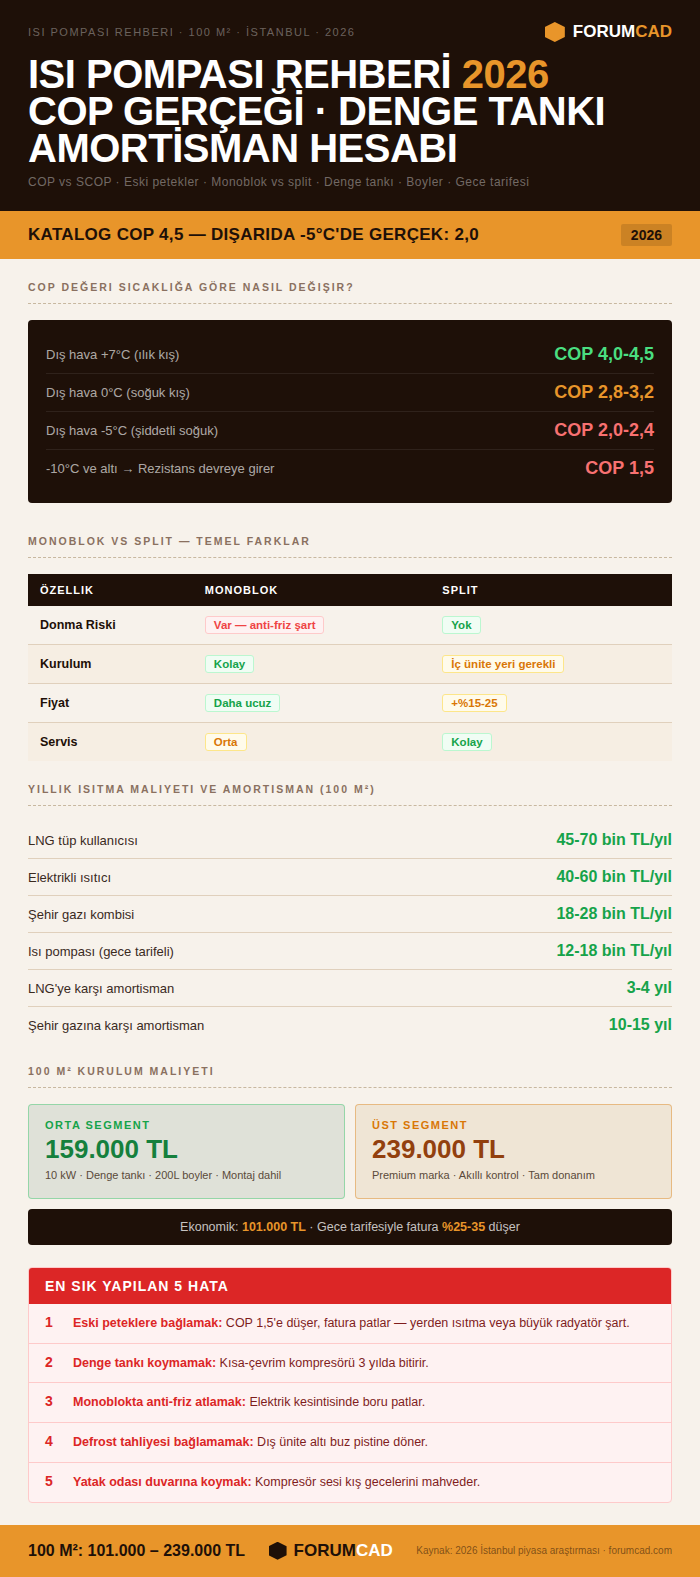Select the '+%15-25' split price tag
700x1577 pixels.
[x=474, y=703]
